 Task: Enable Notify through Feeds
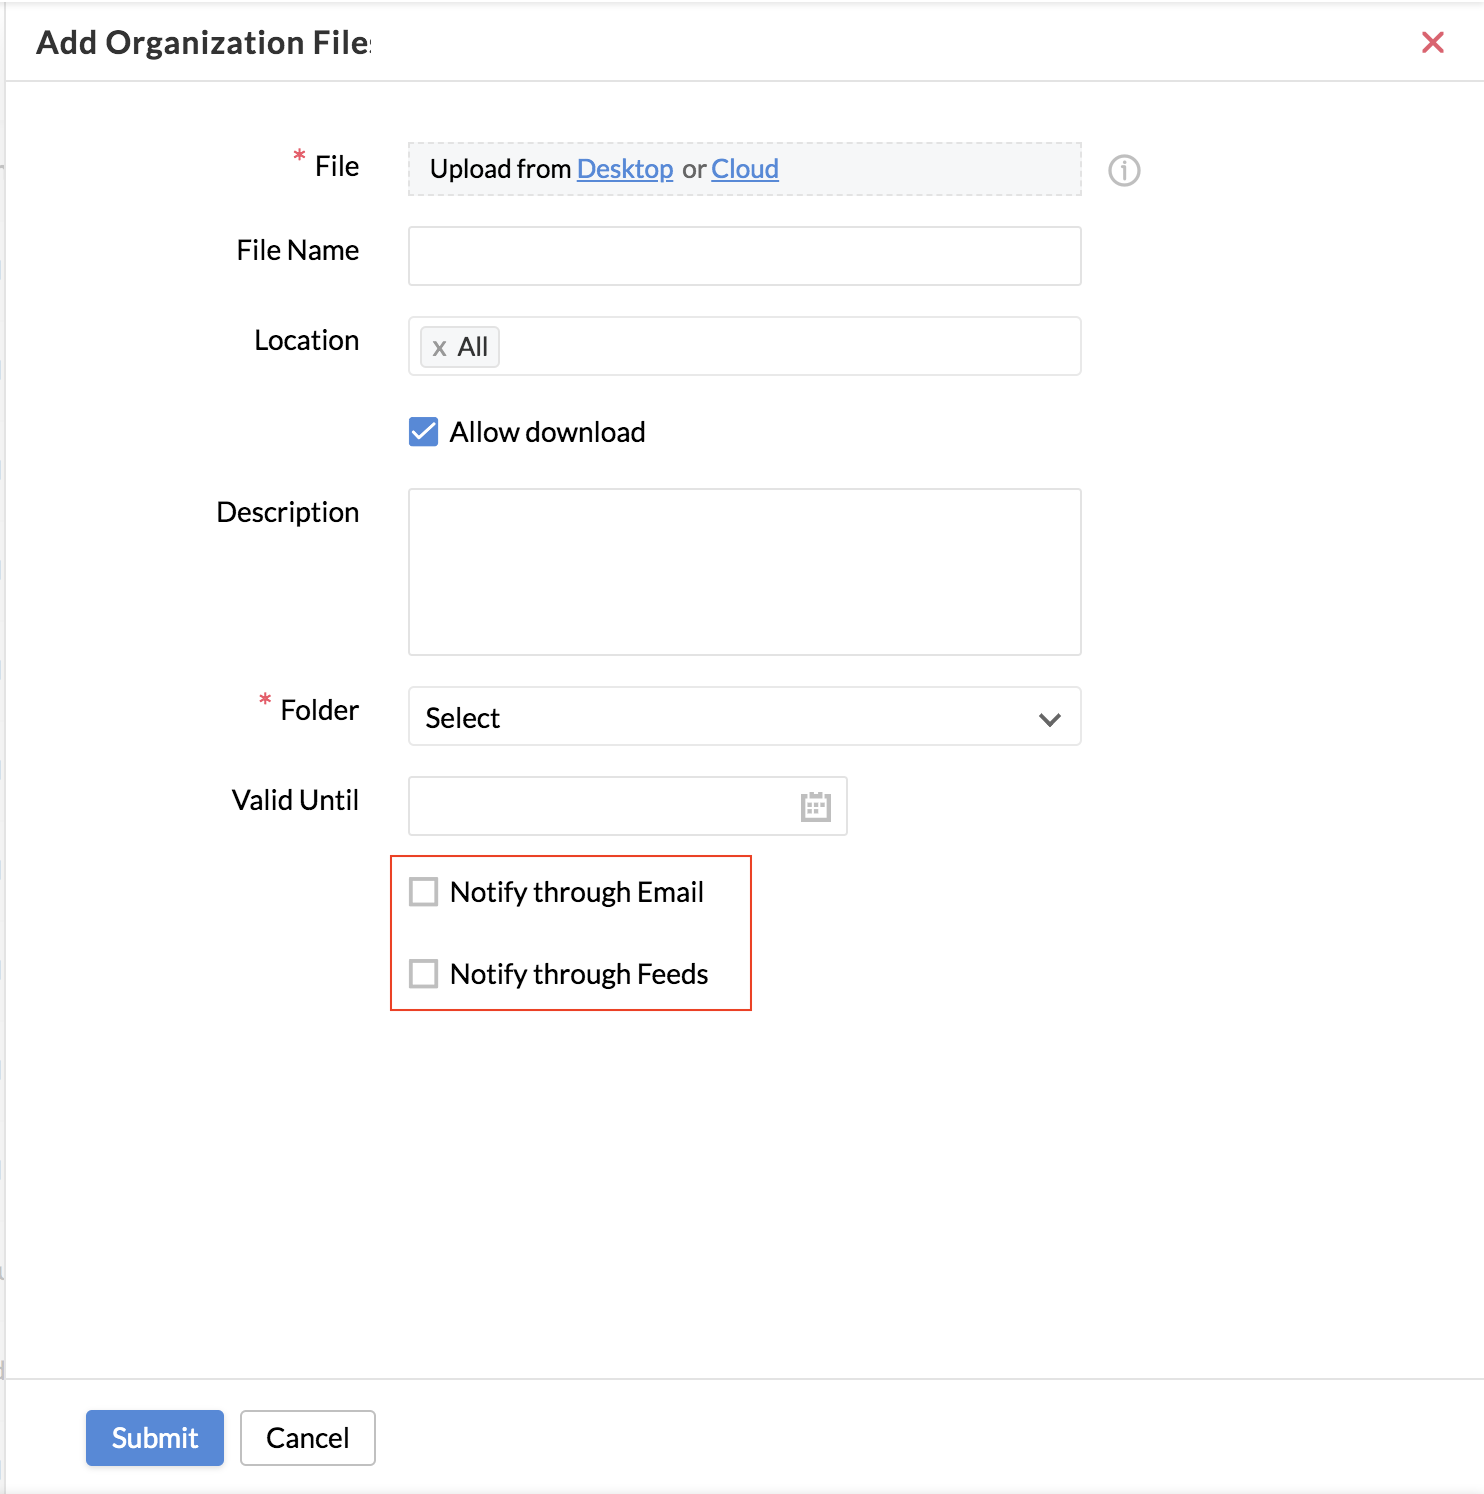[x=424, y=974]
